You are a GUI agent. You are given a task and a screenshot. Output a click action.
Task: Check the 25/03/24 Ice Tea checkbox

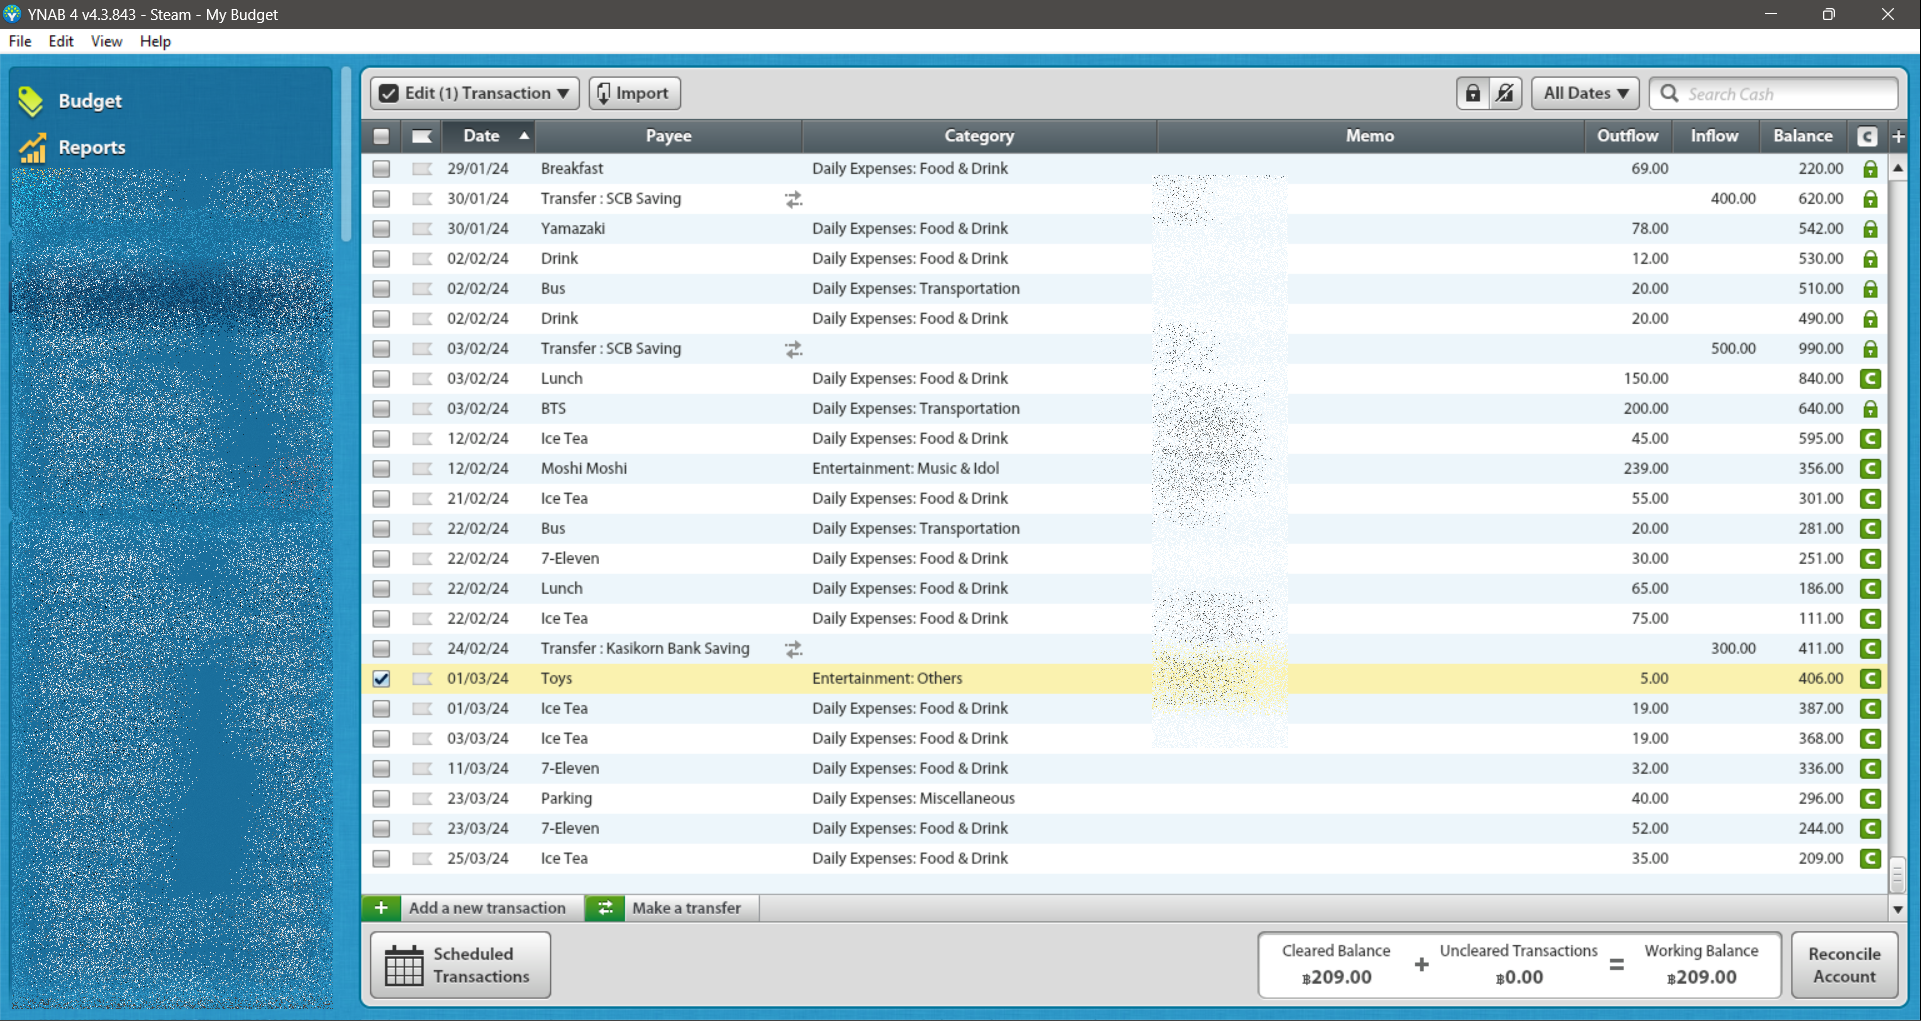click(381, 859)
